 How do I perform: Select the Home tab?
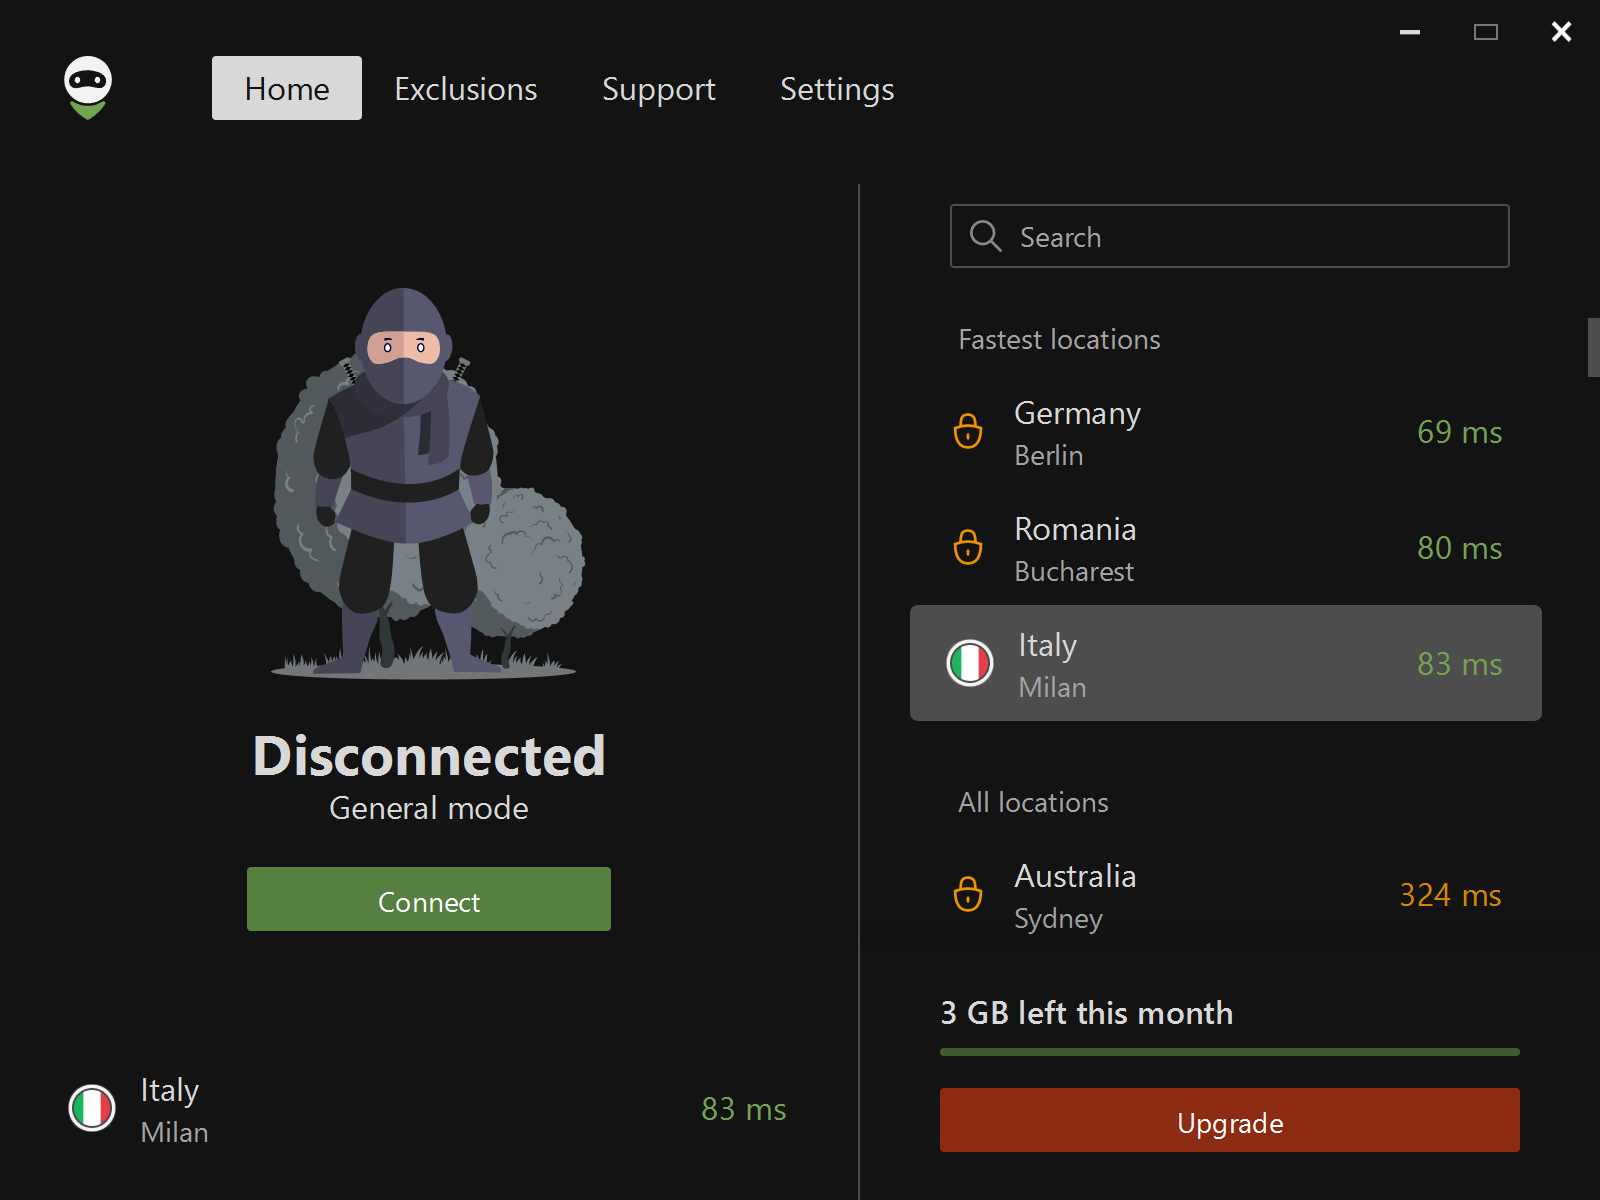click(x=286, y=88)
